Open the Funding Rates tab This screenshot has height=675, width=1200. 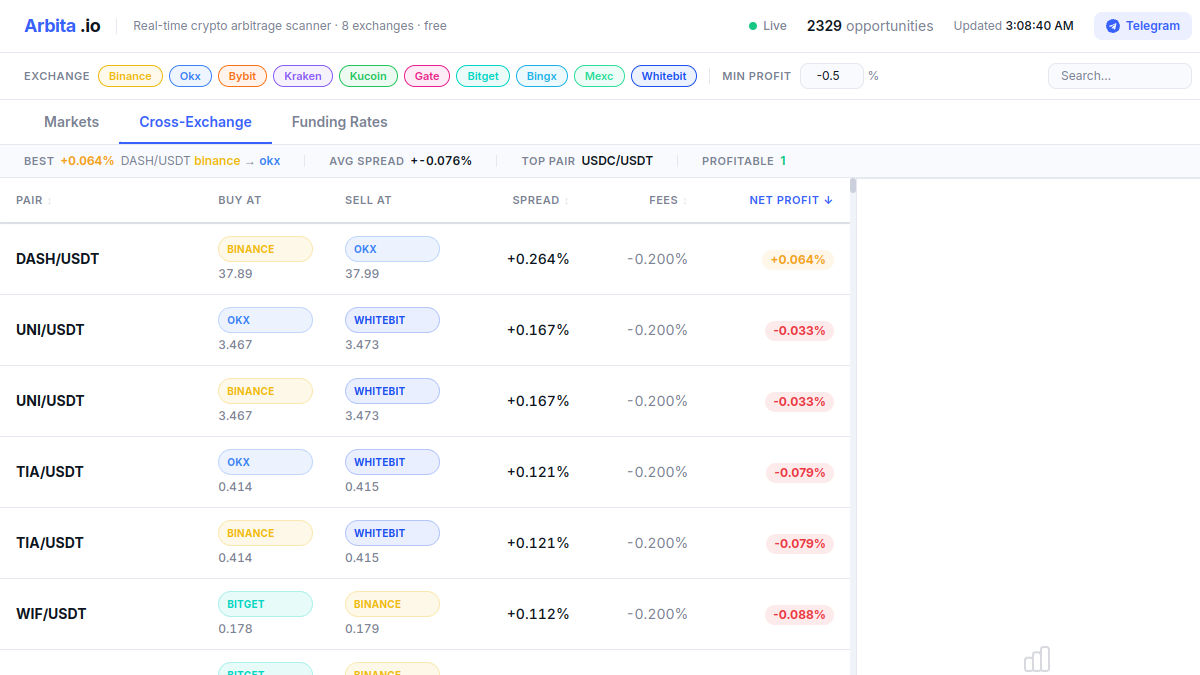point(340,122)
